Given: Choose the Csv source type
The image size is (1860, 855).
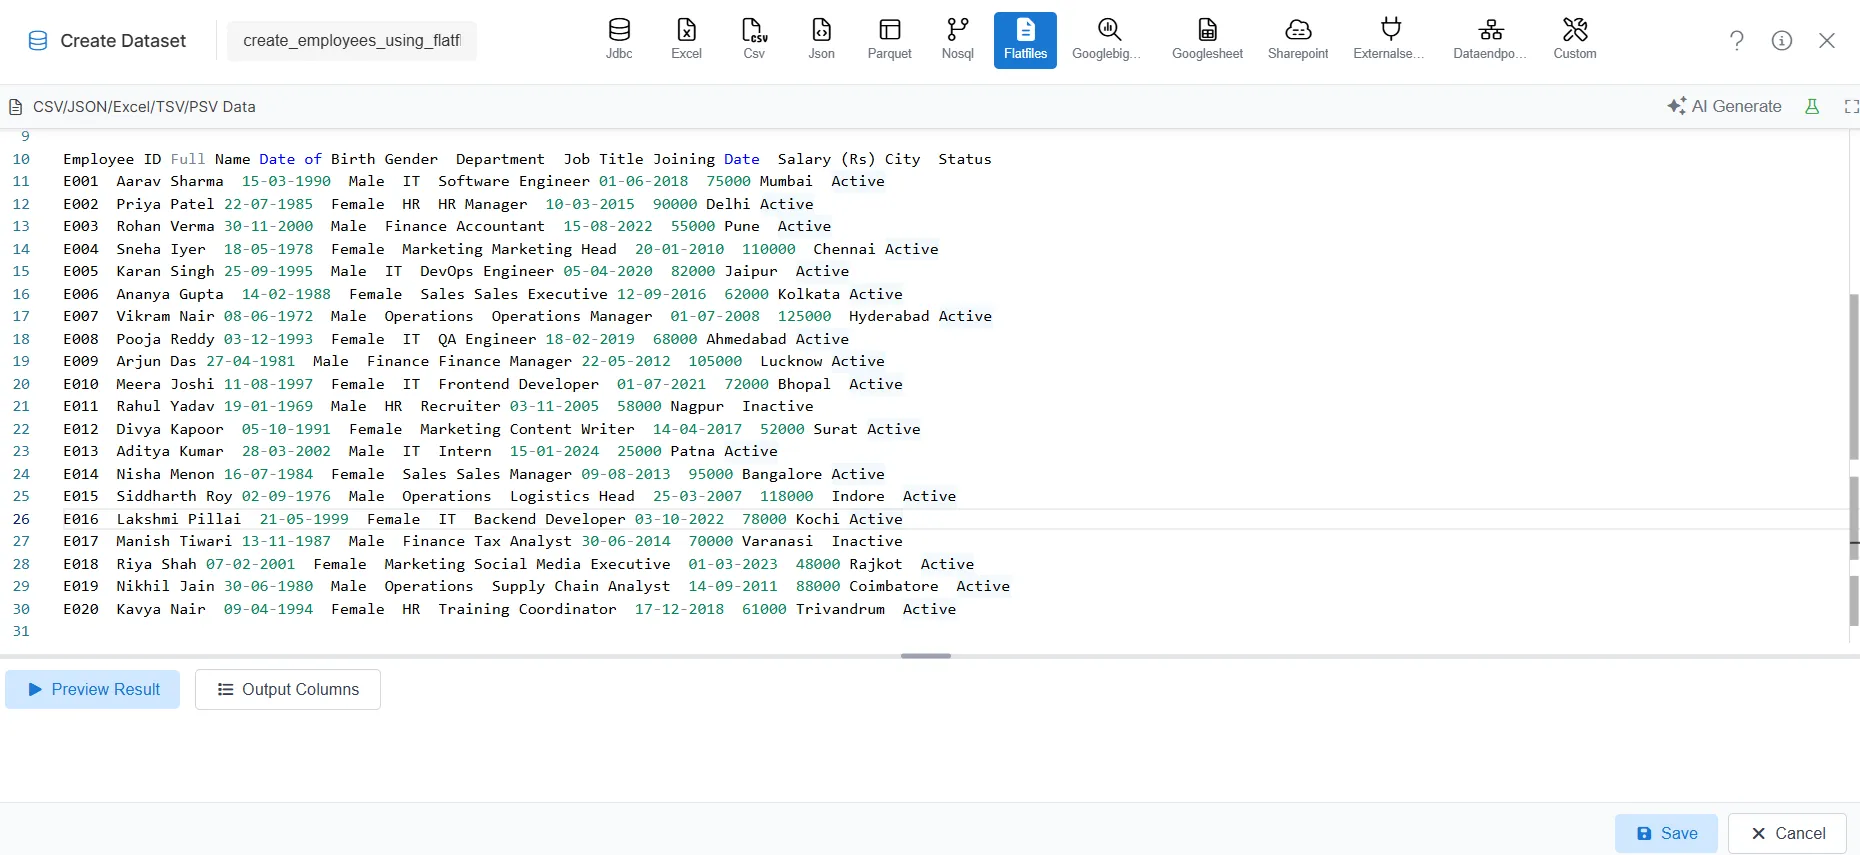Looking at the screenshot, I should [754, 40].
